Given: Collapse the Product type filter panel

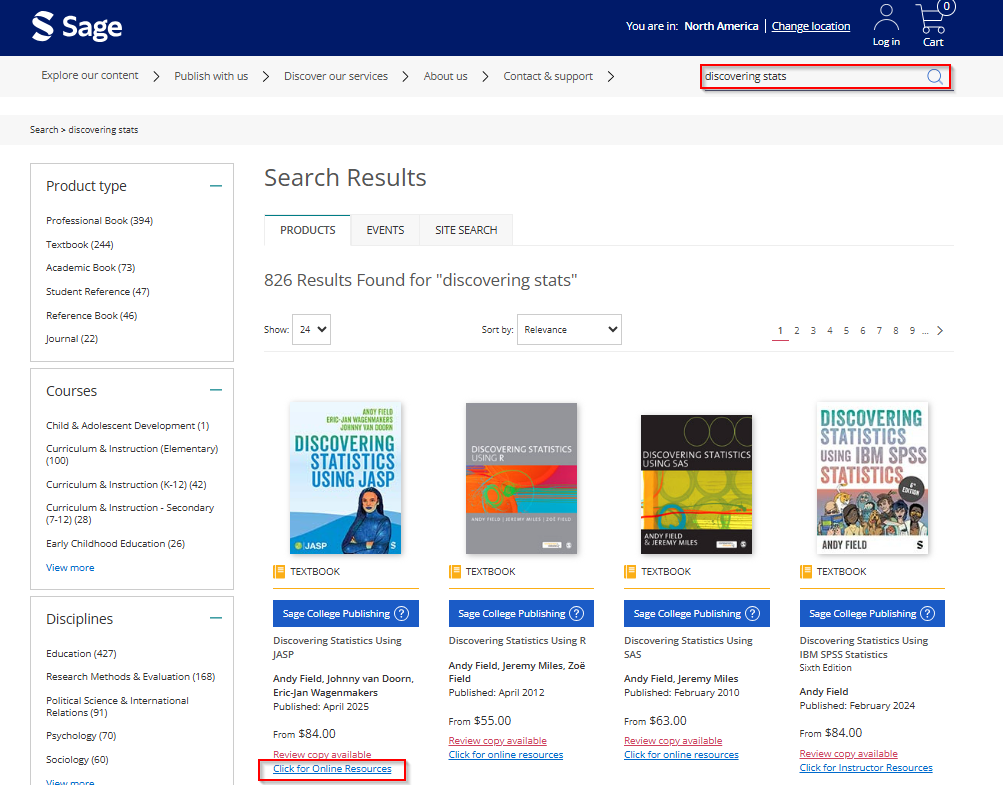Looking at the screenshot, I should [216, 186].
